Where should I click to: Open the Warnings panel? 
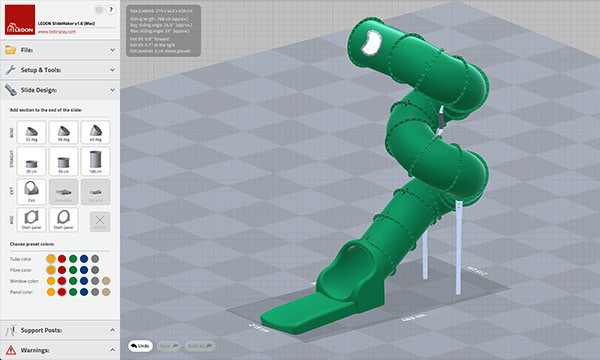tap(60, 350)
